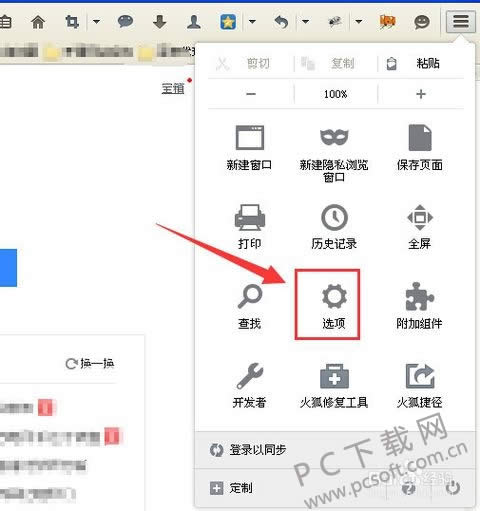Click the 宝箱 link on the page
This screenshot has width=480, height=511.
pyautogui.click(x=173, y=89)
